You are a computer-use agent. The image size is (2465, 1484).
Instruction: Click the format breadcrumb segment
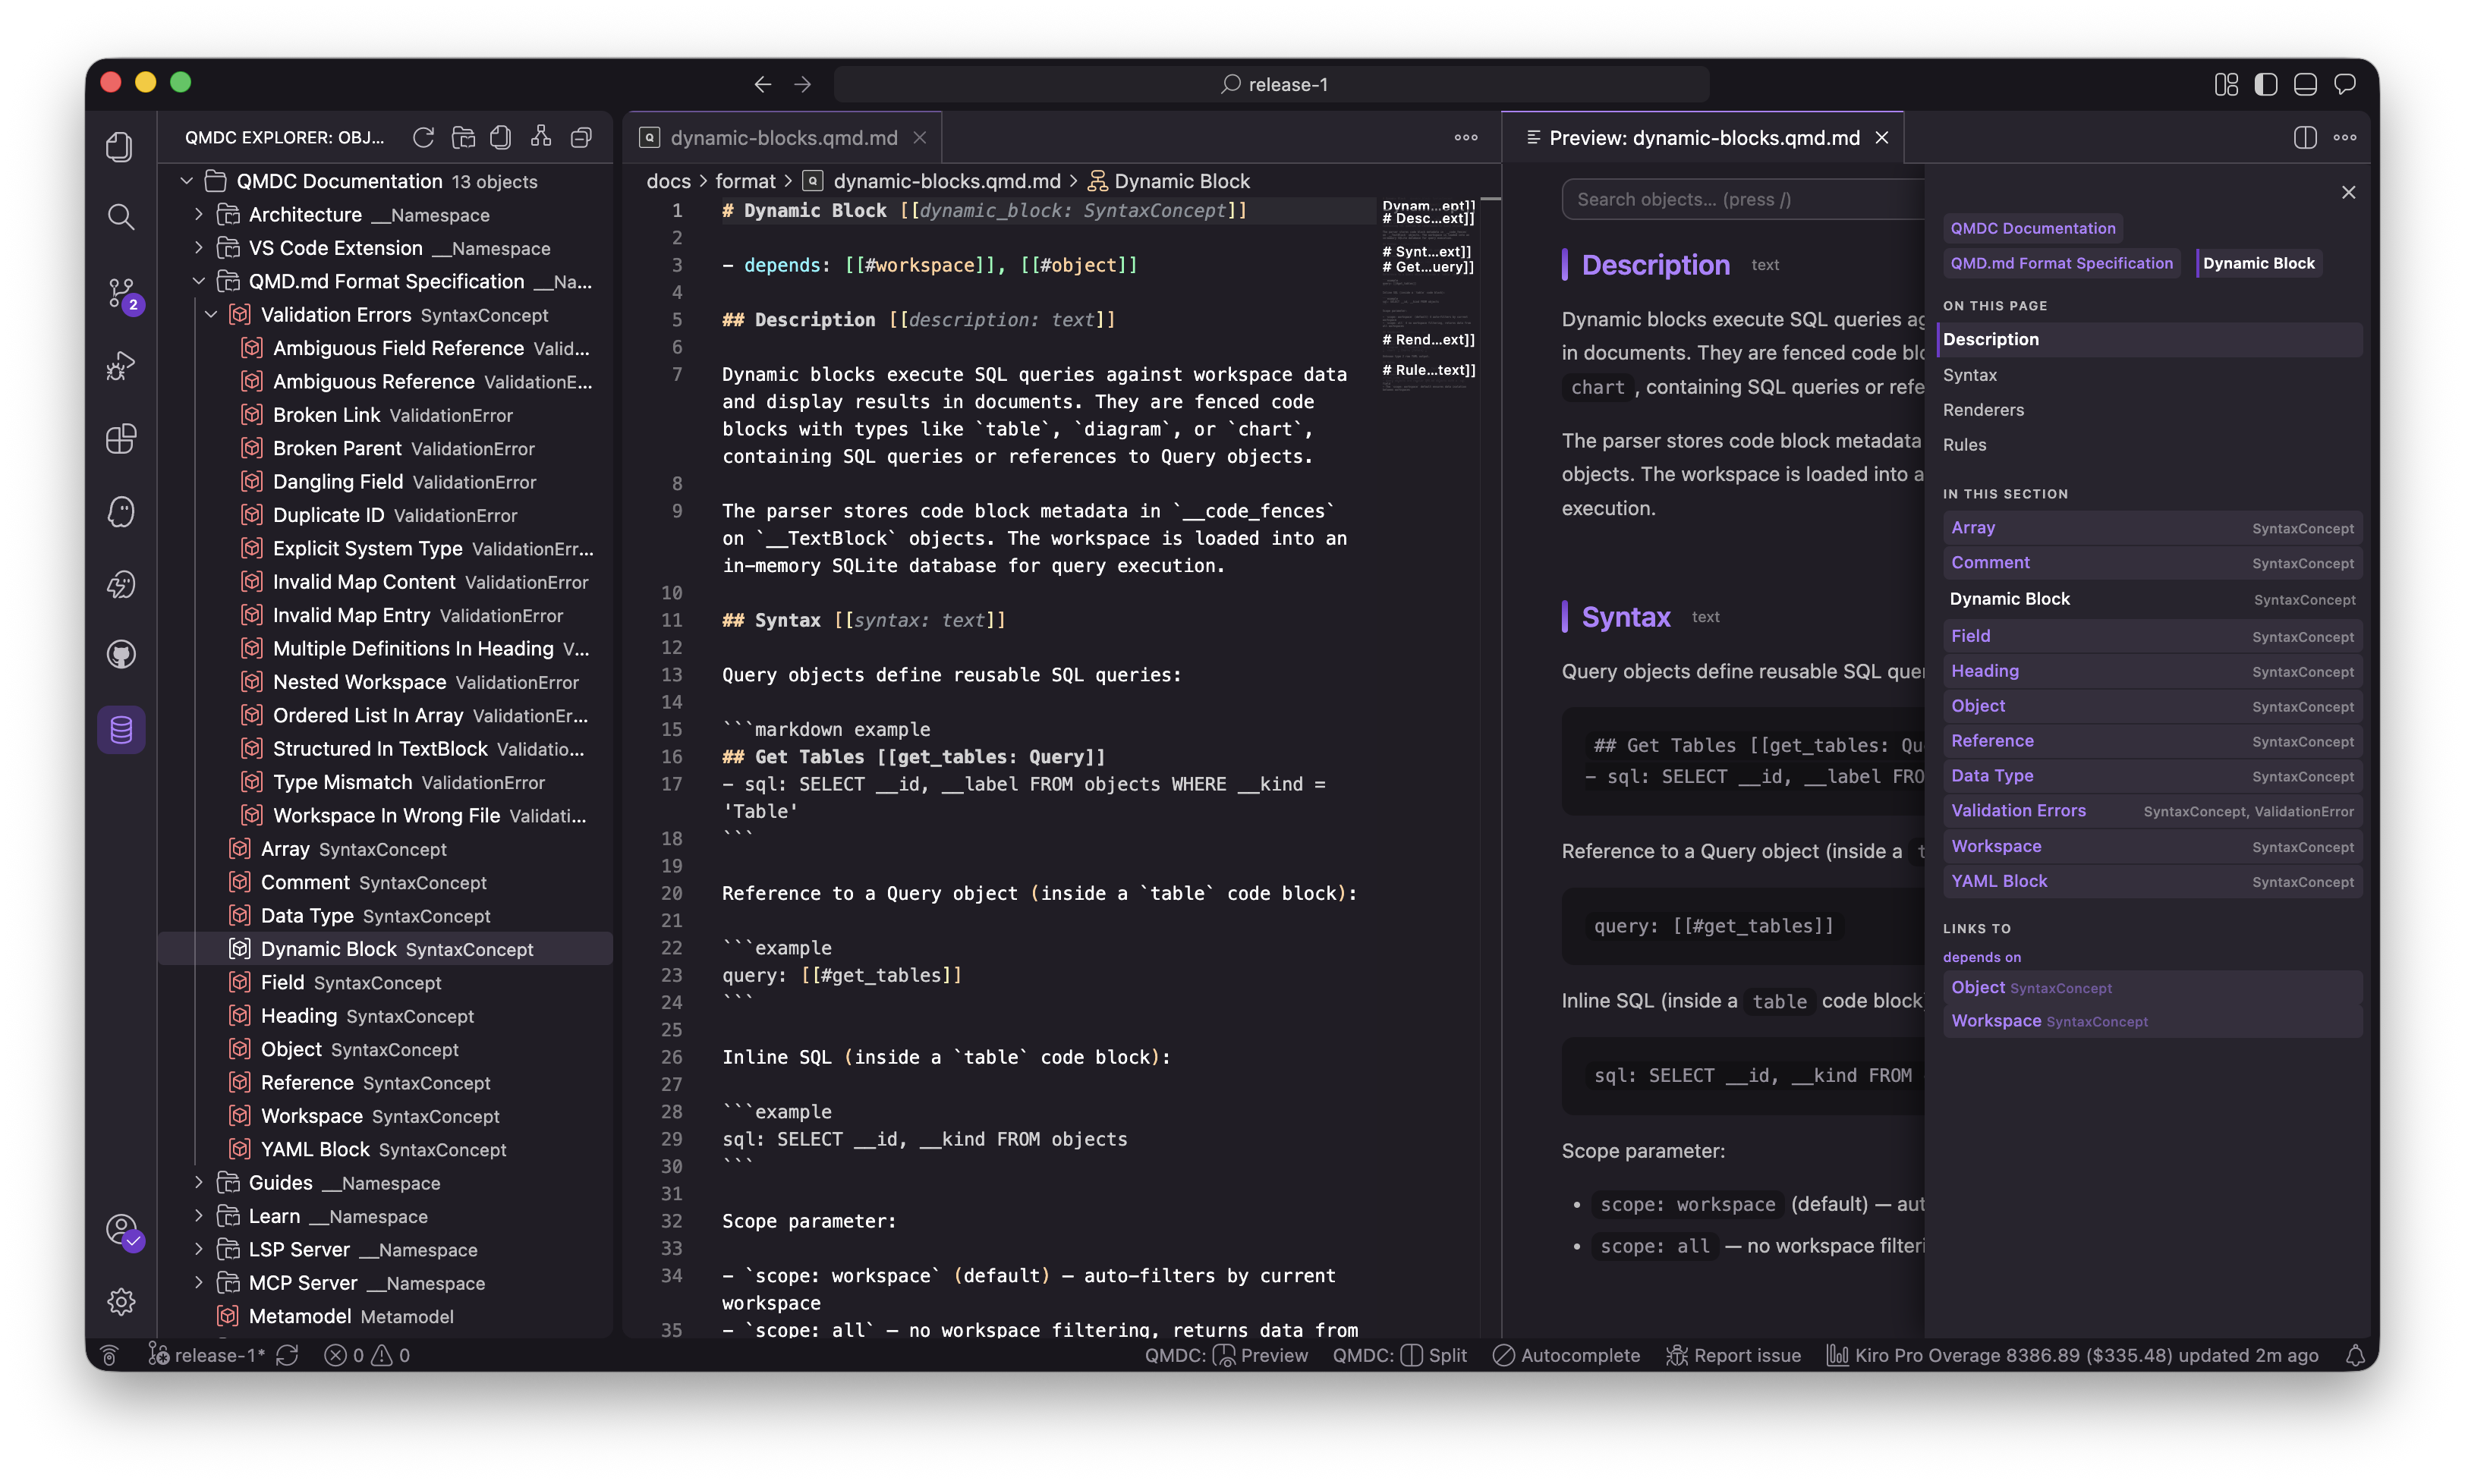click(x=745, y=181)
